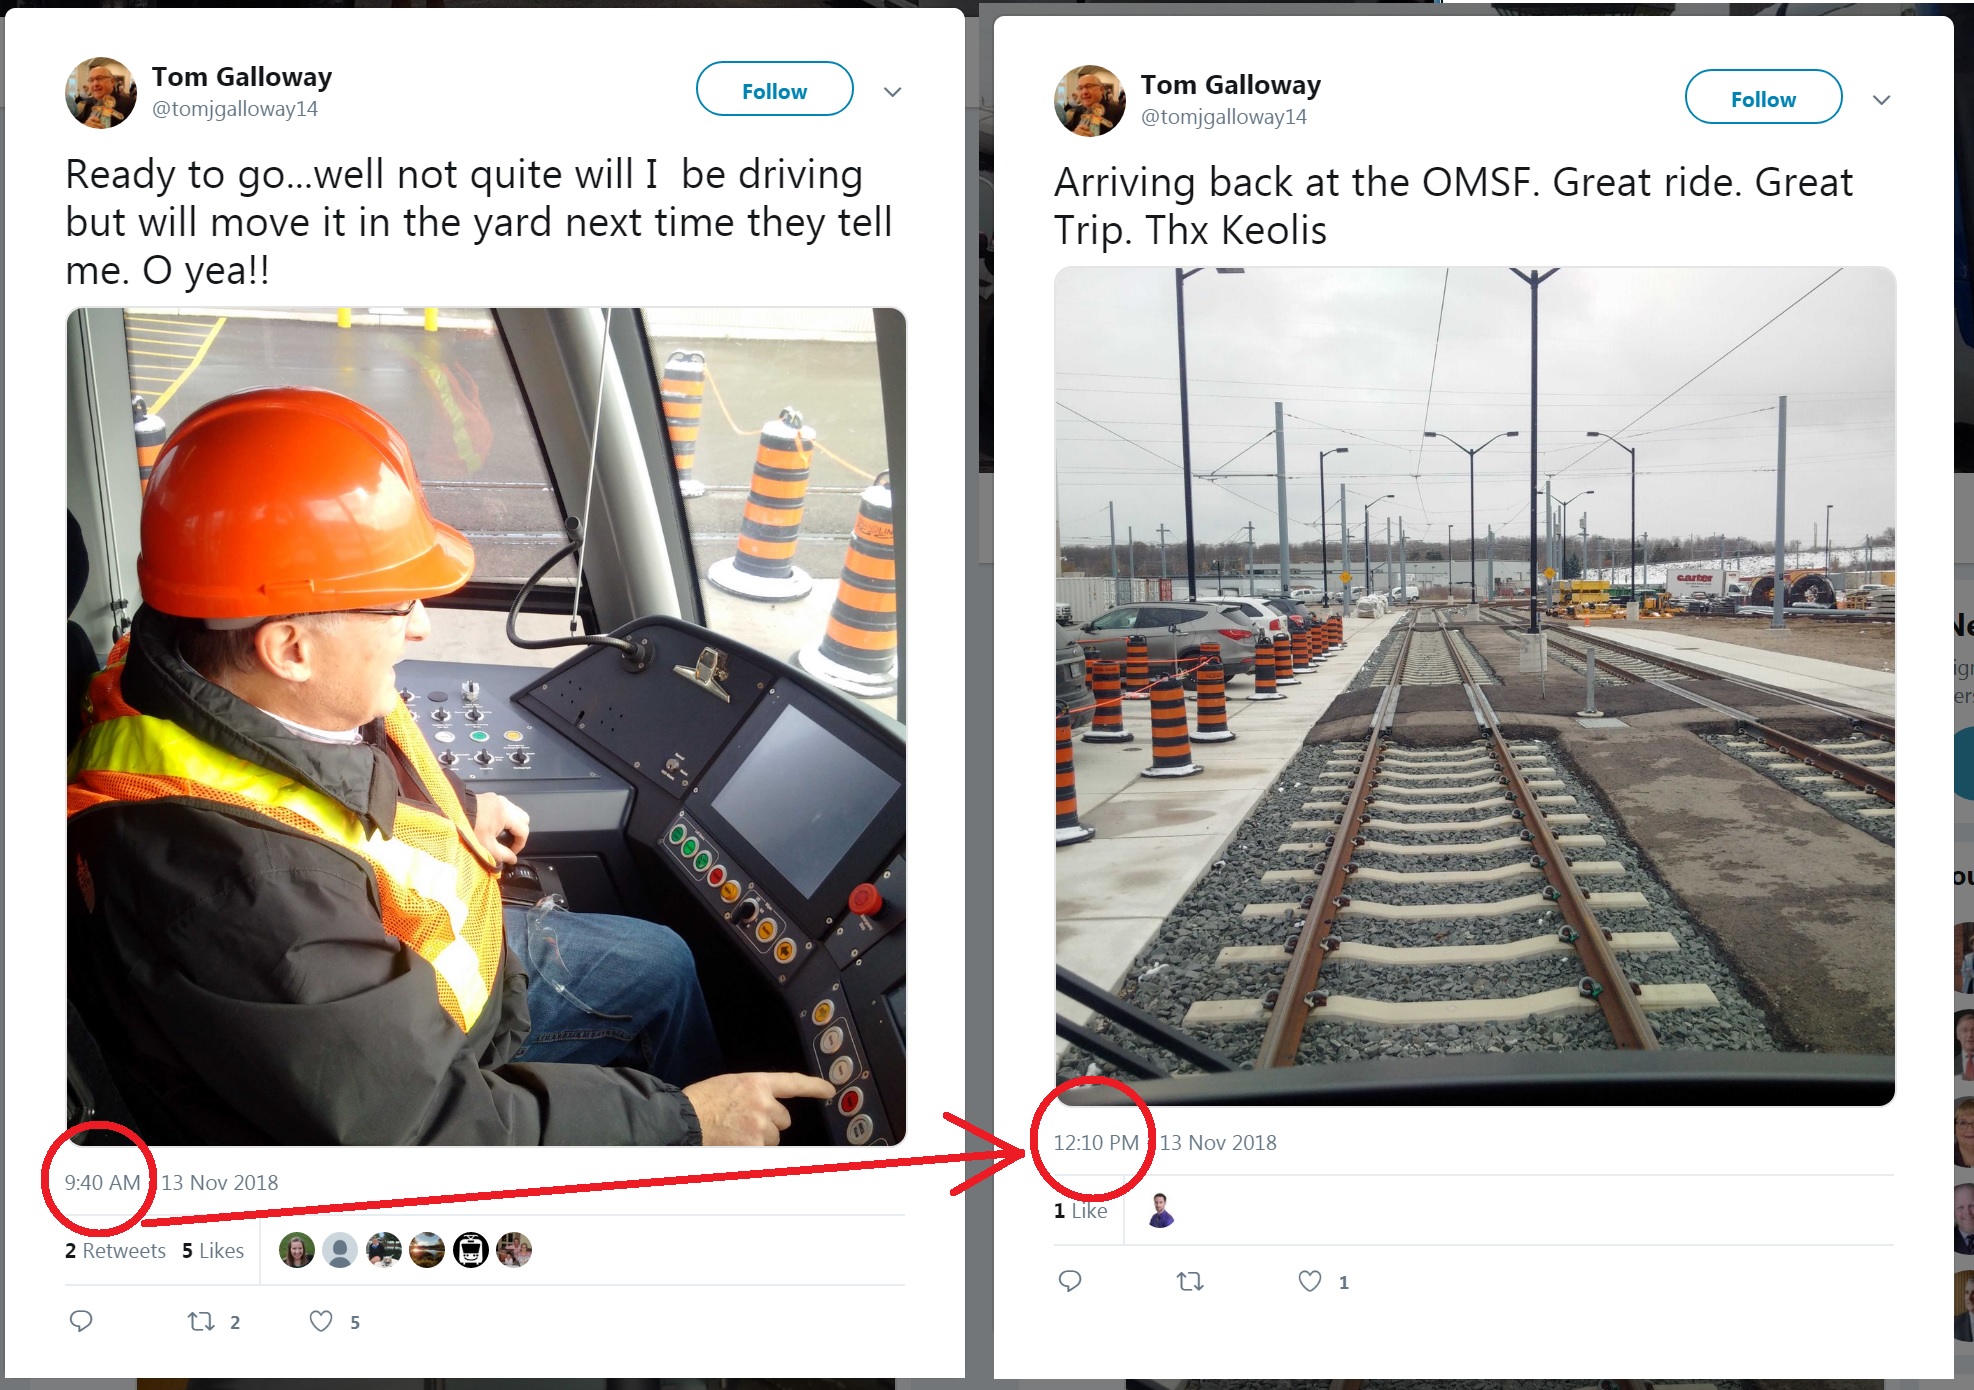Enlarge the rail yard tracks photo
The image size is (1974, 1390).
[x=1475, y=686]
